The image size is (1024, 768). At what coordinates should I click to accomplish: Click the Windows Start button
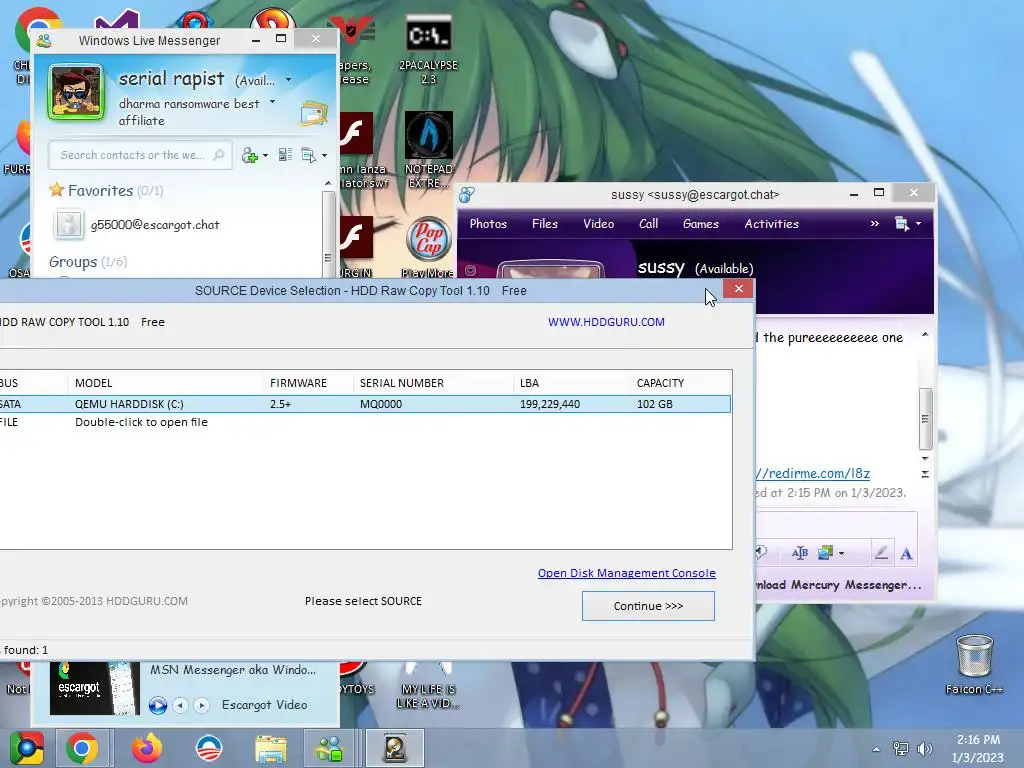26,748
